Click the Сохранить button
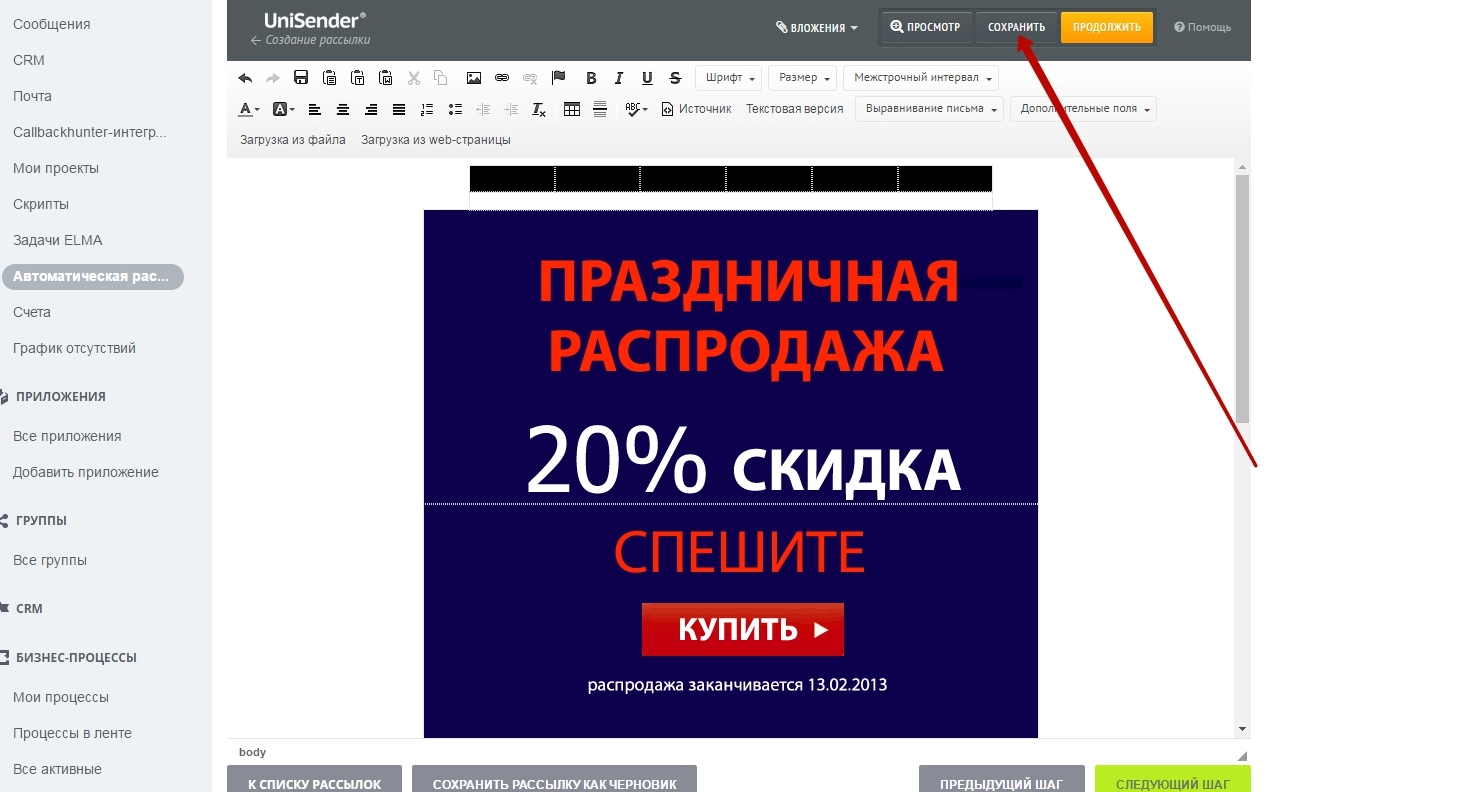This screenshot has width=1469, height=792. (x=1016, y=27)
